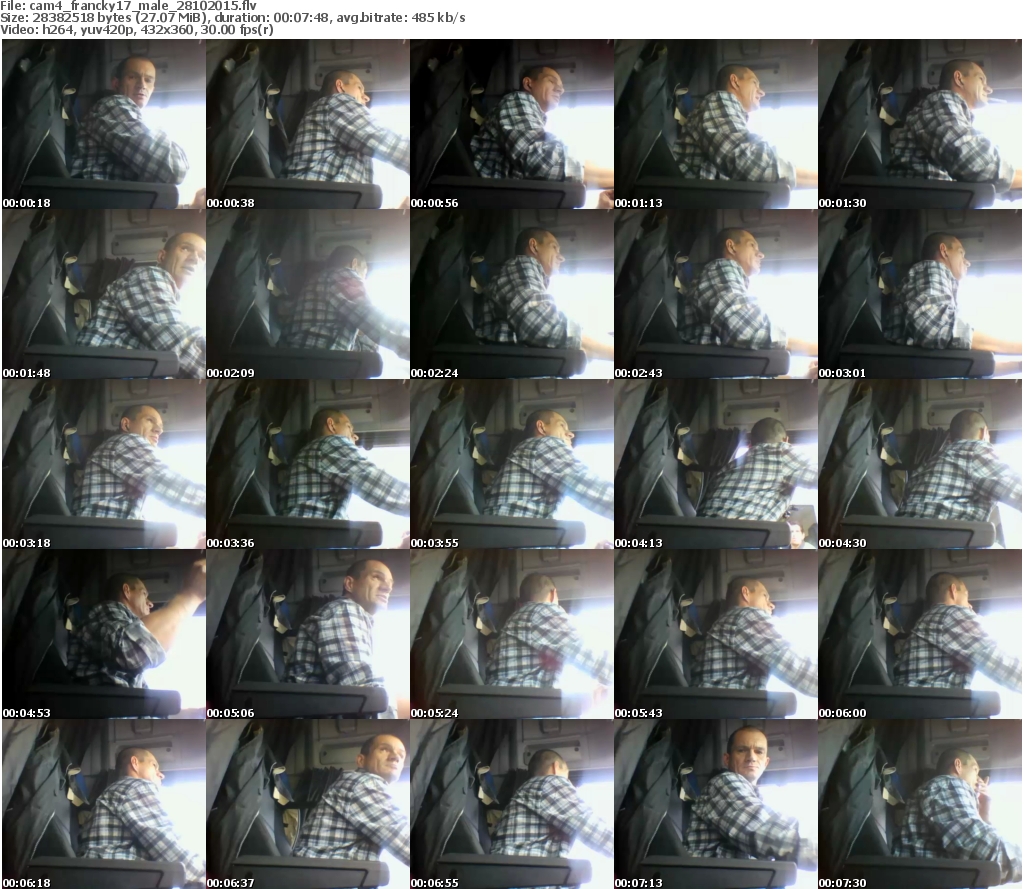Image resolution: width=1024 pixels, height=889 pixels.
Task: Click the file size and duration line
Action: click(x=232, y=18)
